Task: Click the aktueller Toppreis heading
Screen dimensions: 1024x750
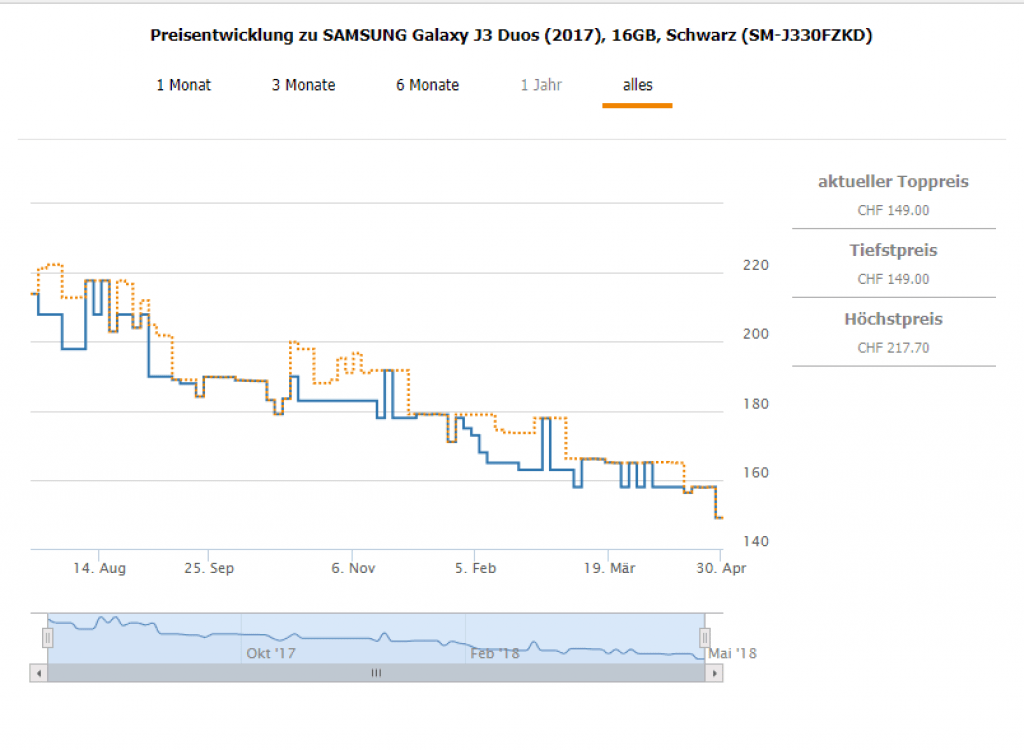Action: (893, 182)
